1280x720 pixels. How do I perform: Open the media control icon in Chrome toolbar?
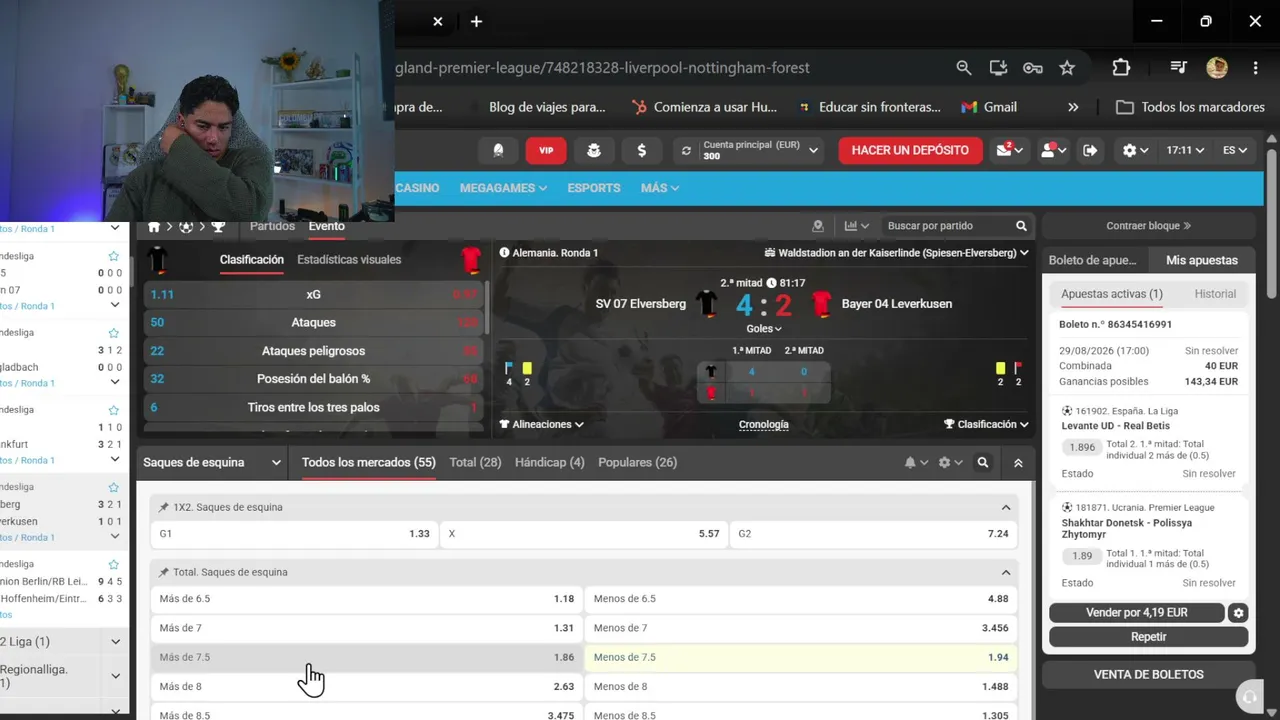point(1179,68)
